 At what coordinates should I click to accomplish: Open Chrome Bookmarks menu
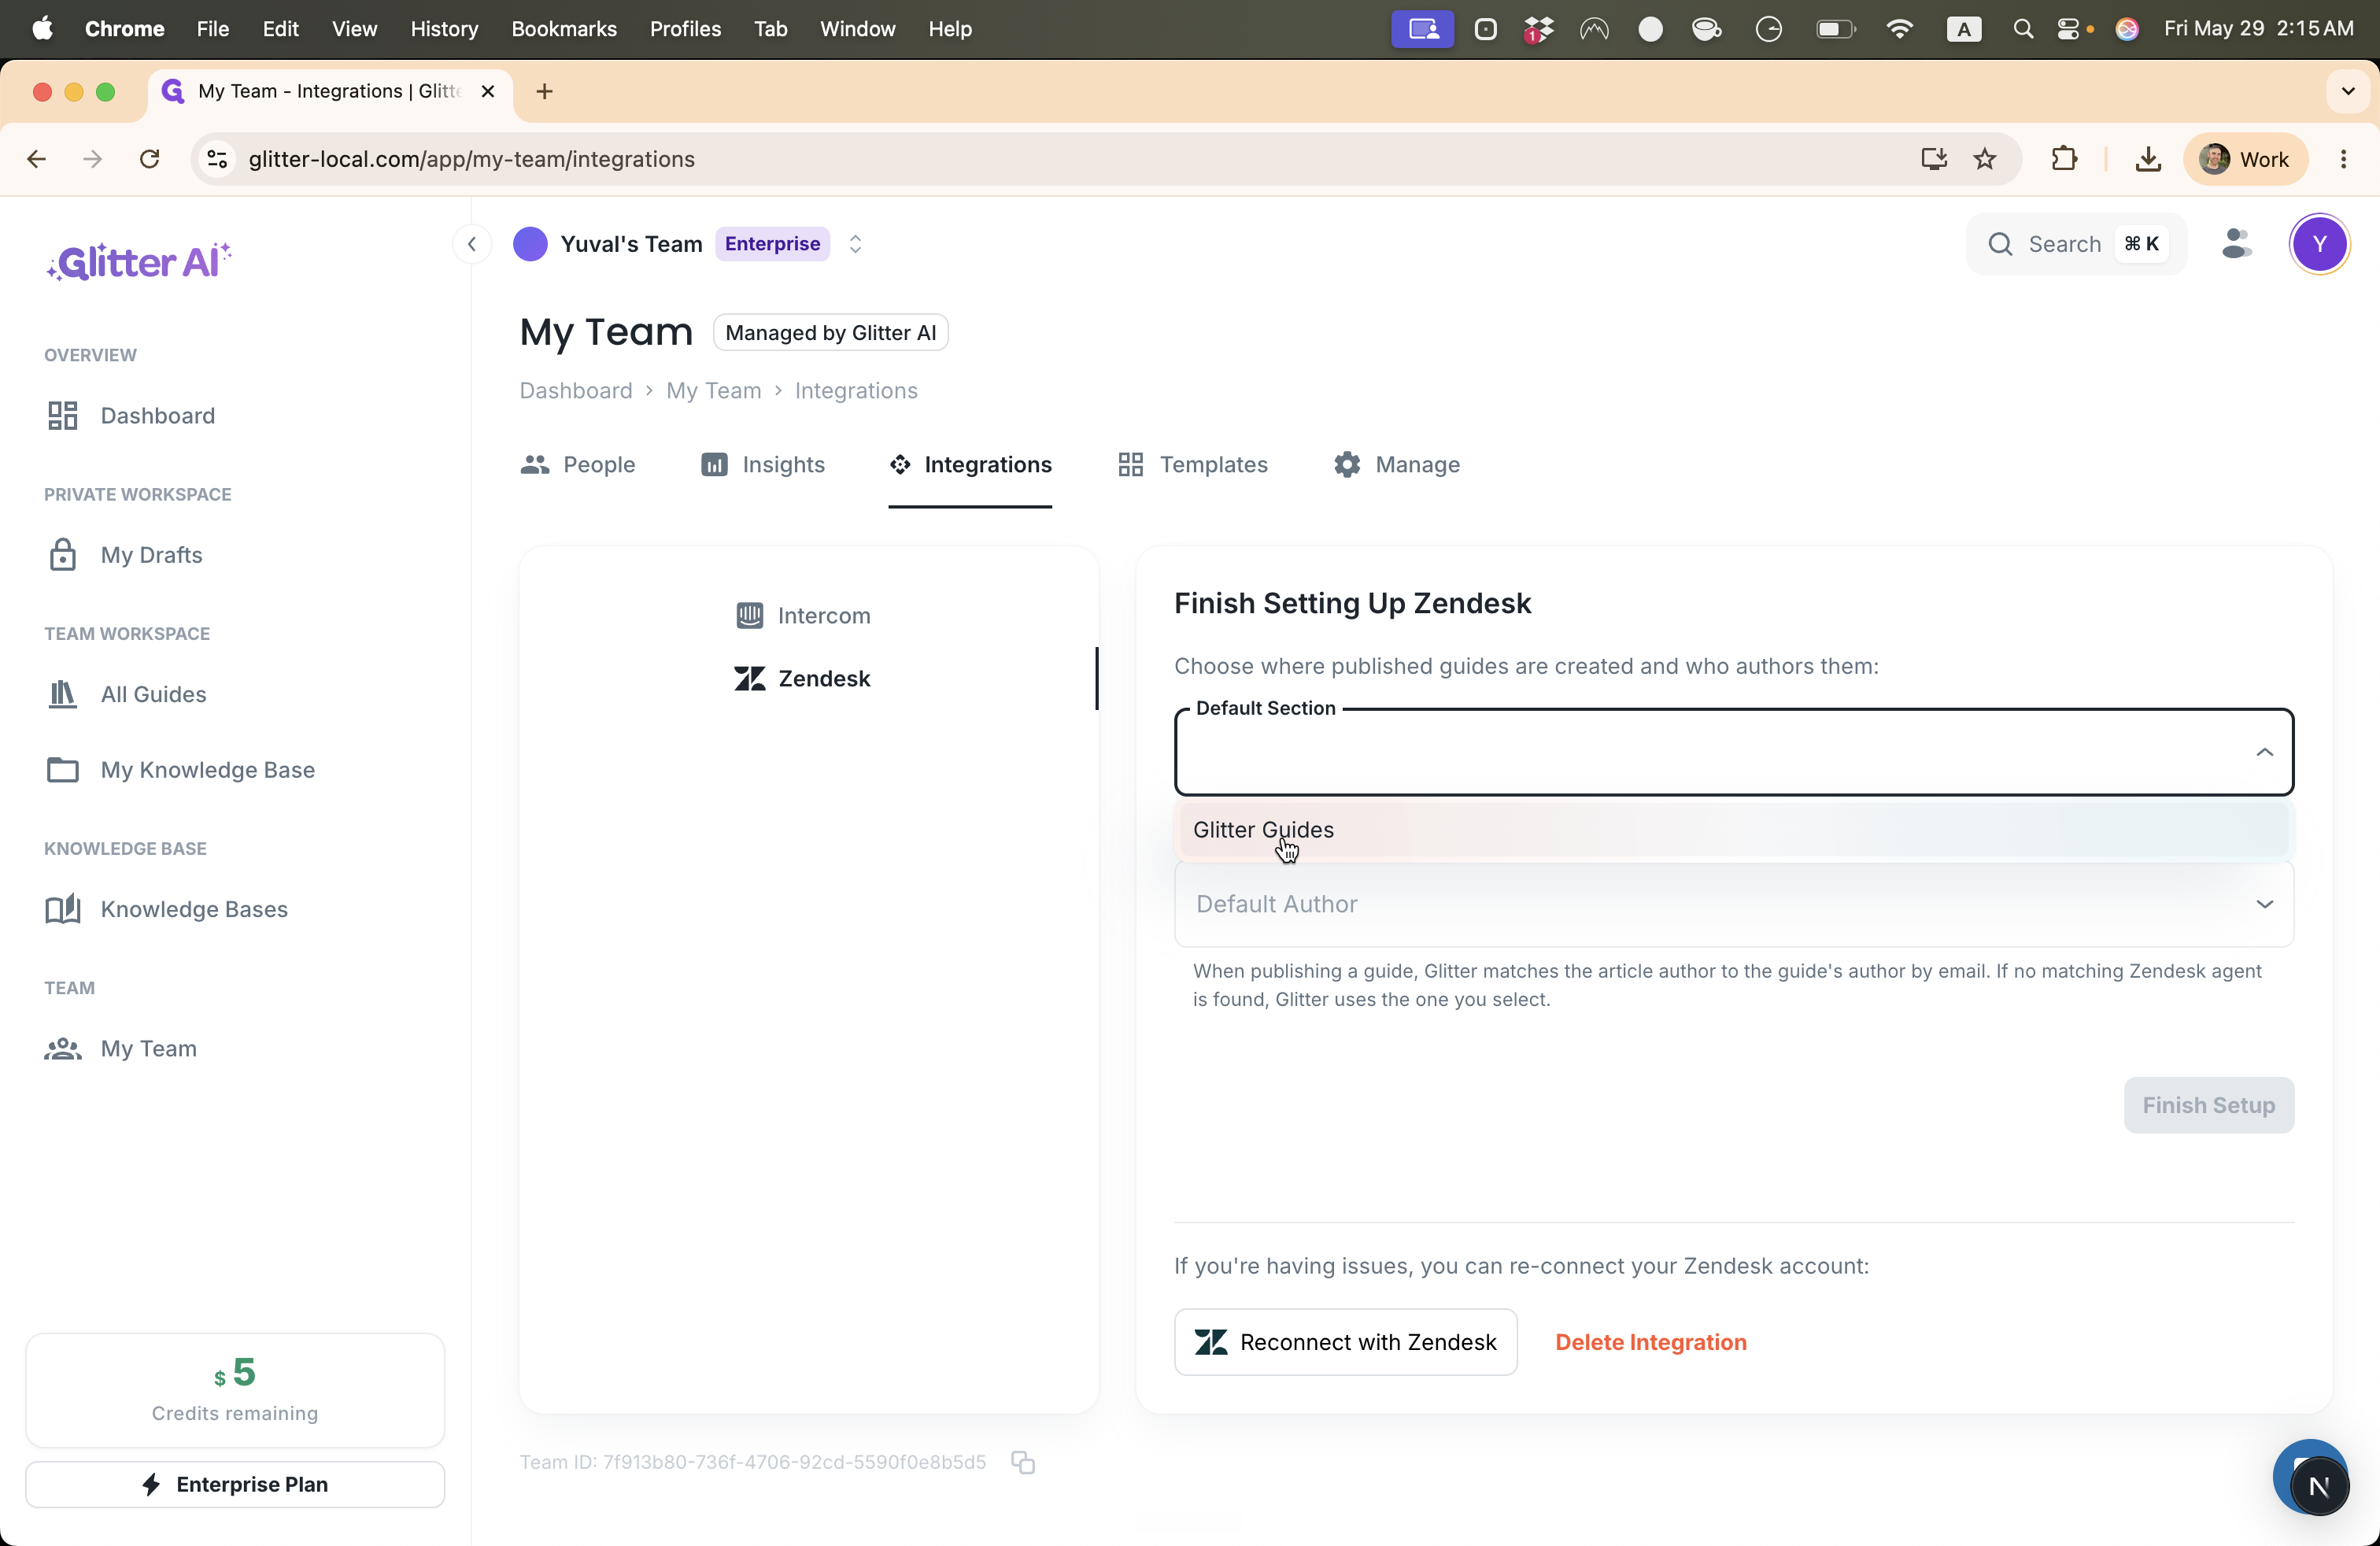tap(564, 29)
